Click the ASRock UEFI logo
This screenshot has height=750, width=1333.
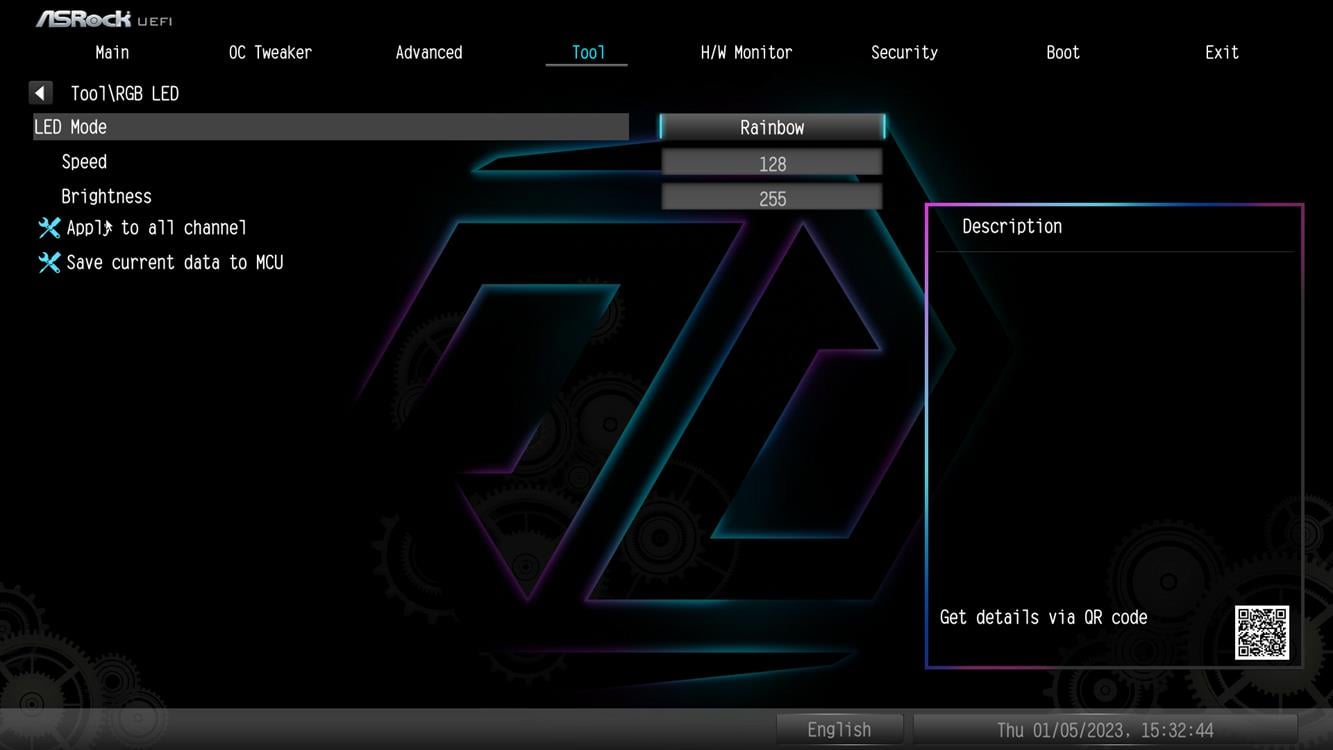[x=104, y=19]
